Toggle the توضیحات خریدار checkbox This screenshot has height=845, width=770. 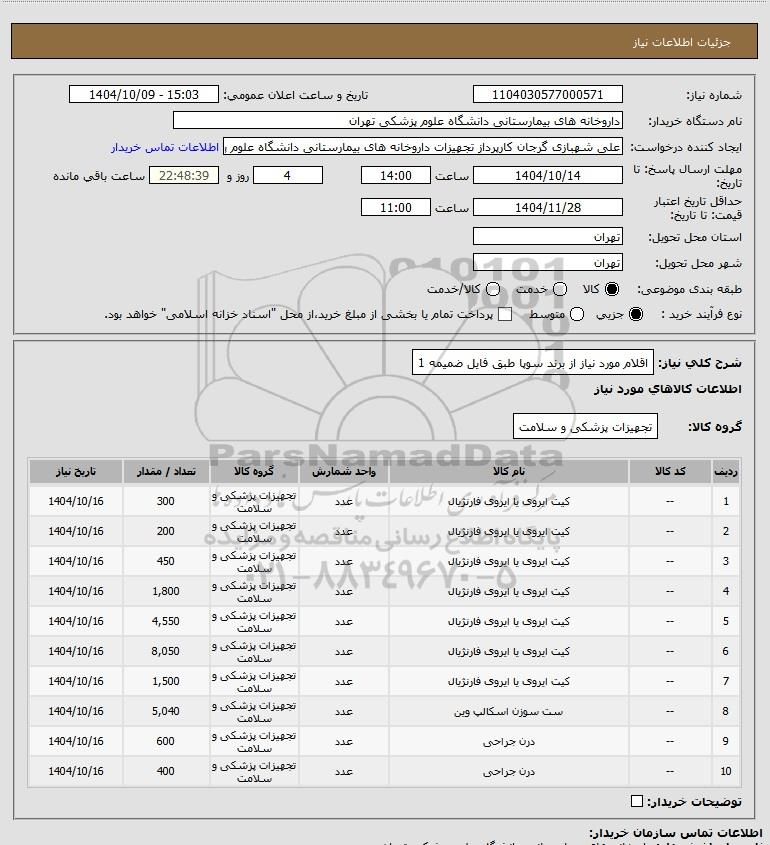tap(637, 801)
